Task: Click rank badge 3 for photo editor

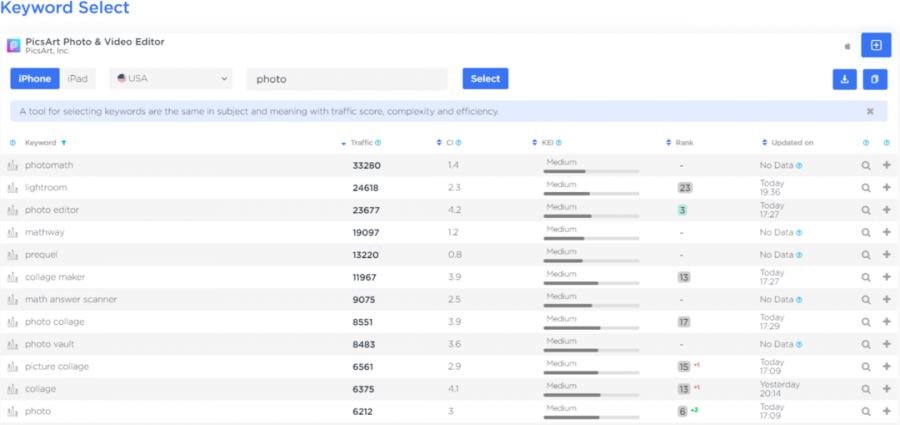Action: [x=682, y=210]
